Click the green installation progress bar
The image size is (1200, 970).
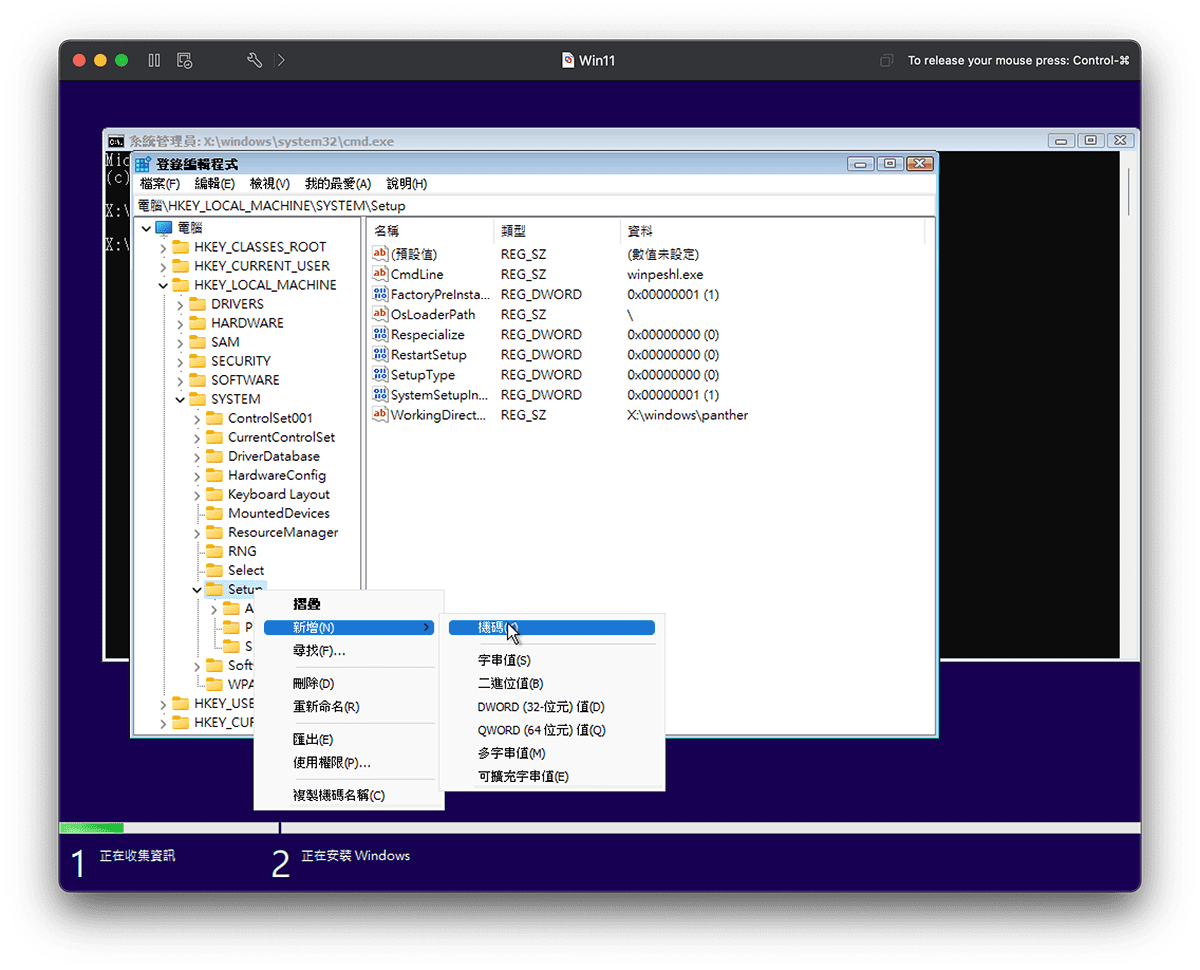90,828
